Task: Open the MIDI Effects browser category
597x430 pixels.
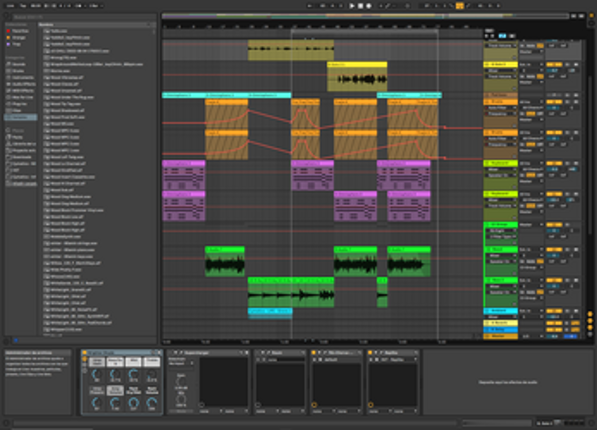Action: point(20,91)
